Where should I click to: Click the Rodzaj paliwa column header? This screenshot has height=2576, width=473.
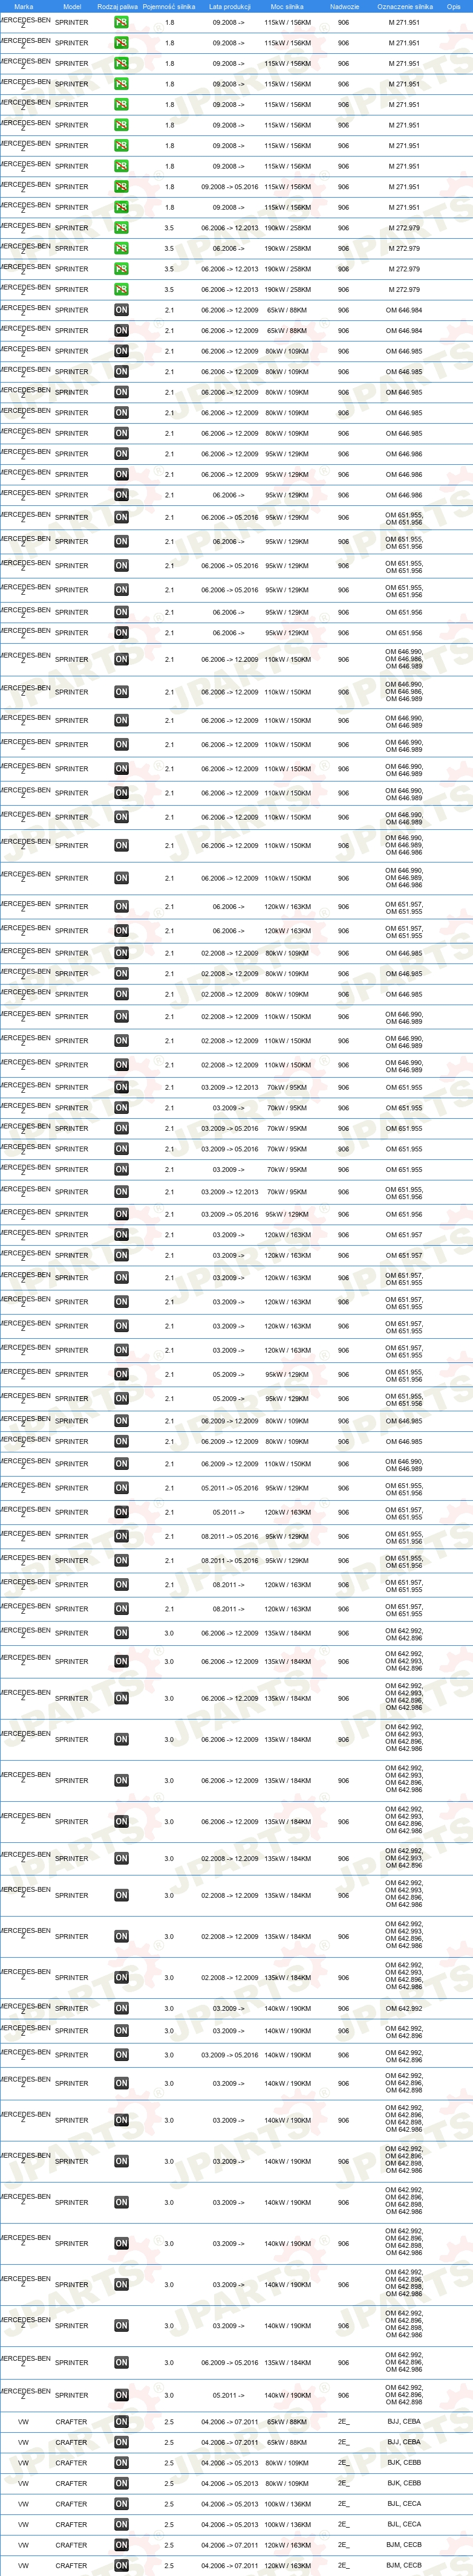(x=117, y=6)
